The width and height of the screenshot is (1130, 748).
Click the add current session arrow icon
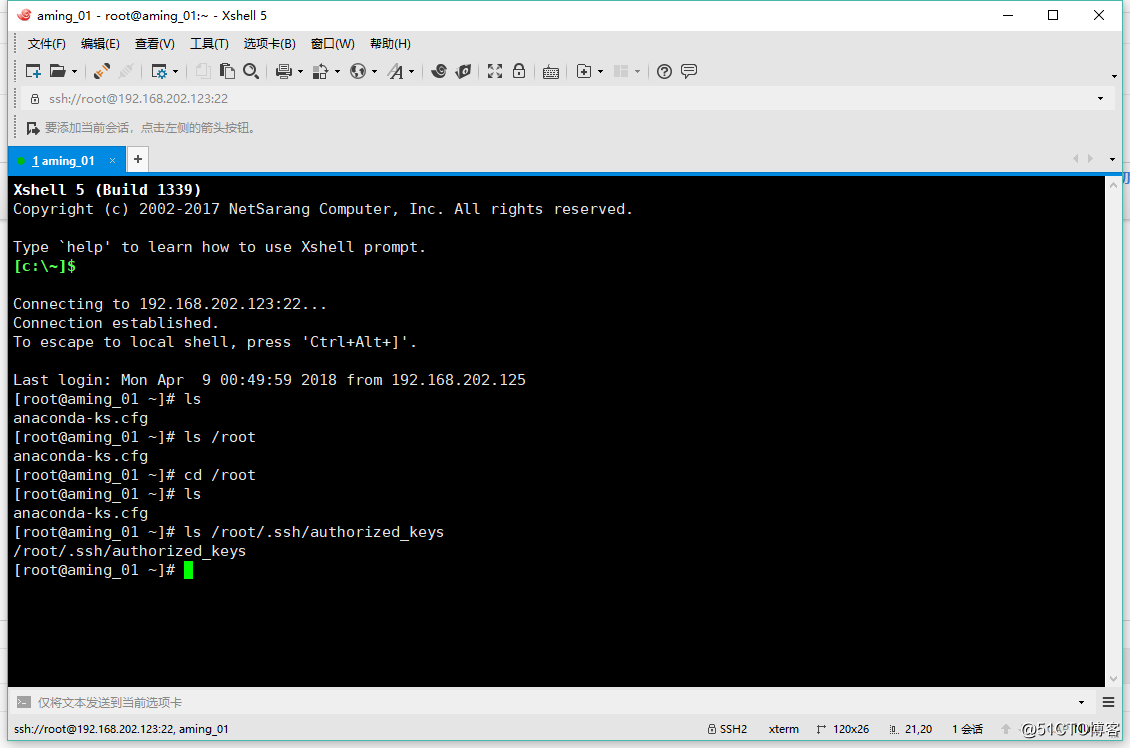[32, 128]
